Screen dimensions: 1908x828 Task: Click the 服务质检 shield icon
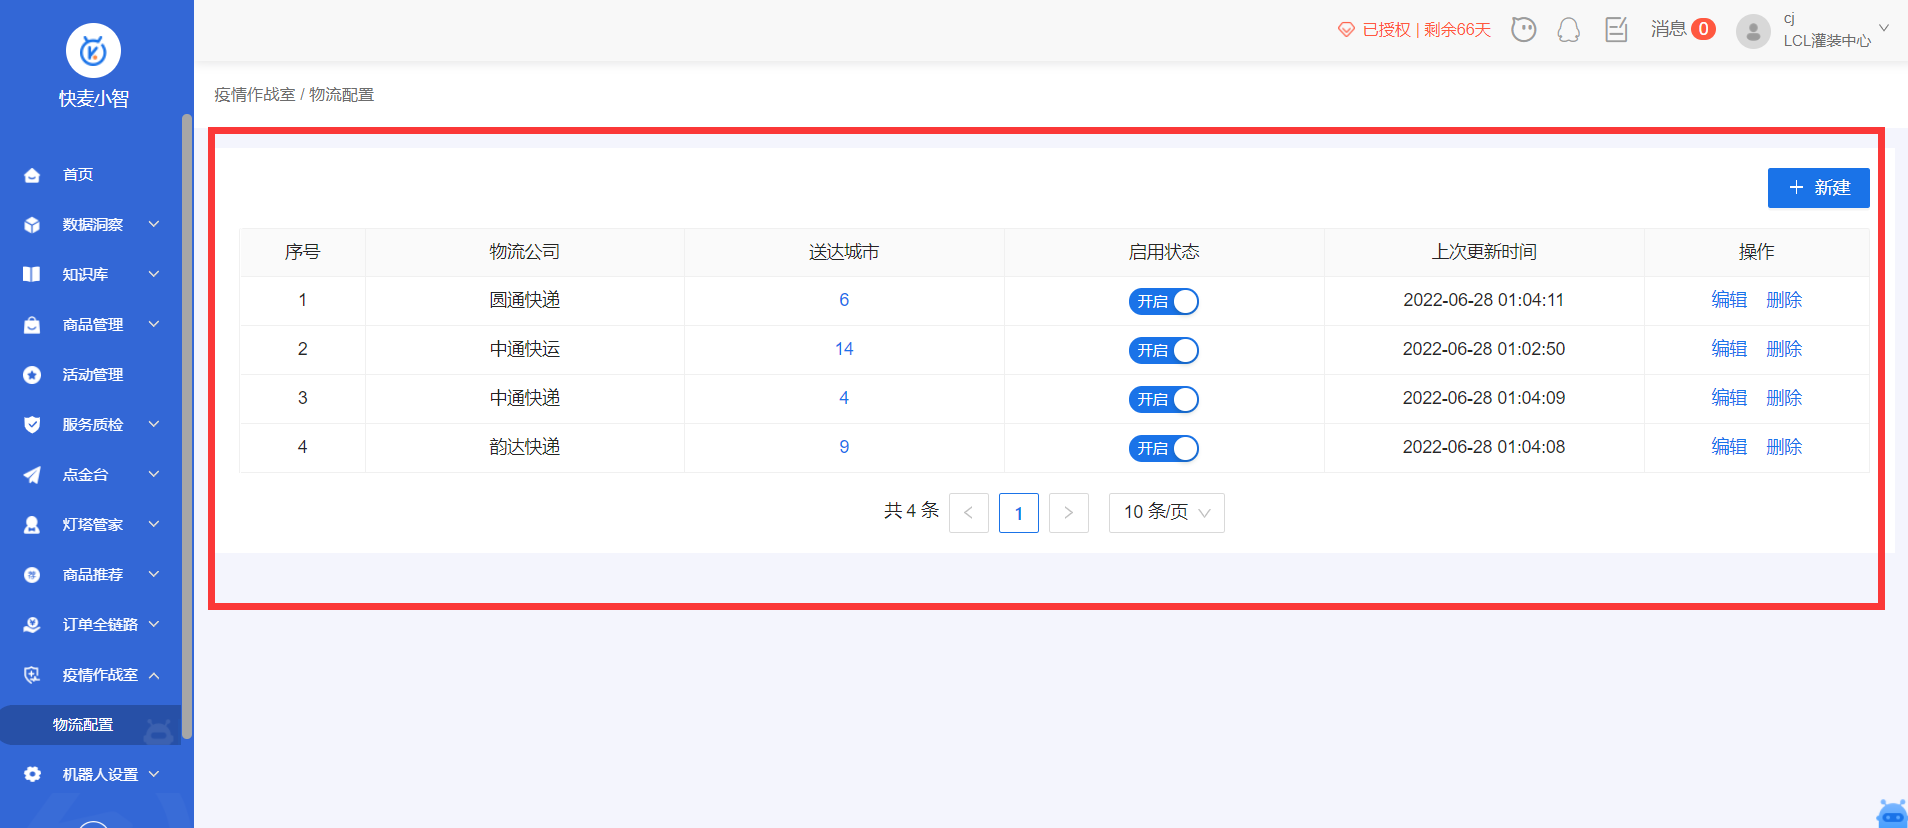(32, 425)
